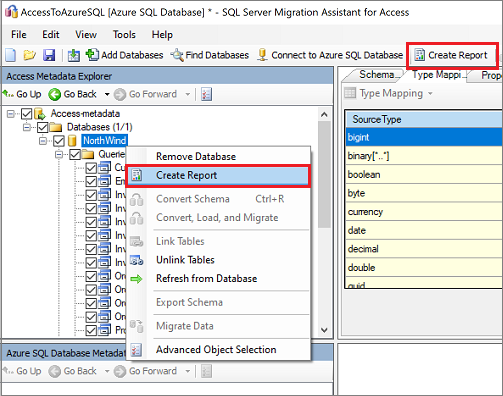The width and height of the screenshot is (503, 396).
Task: Click the query icon next to Cu
Action: coord(105,167)
